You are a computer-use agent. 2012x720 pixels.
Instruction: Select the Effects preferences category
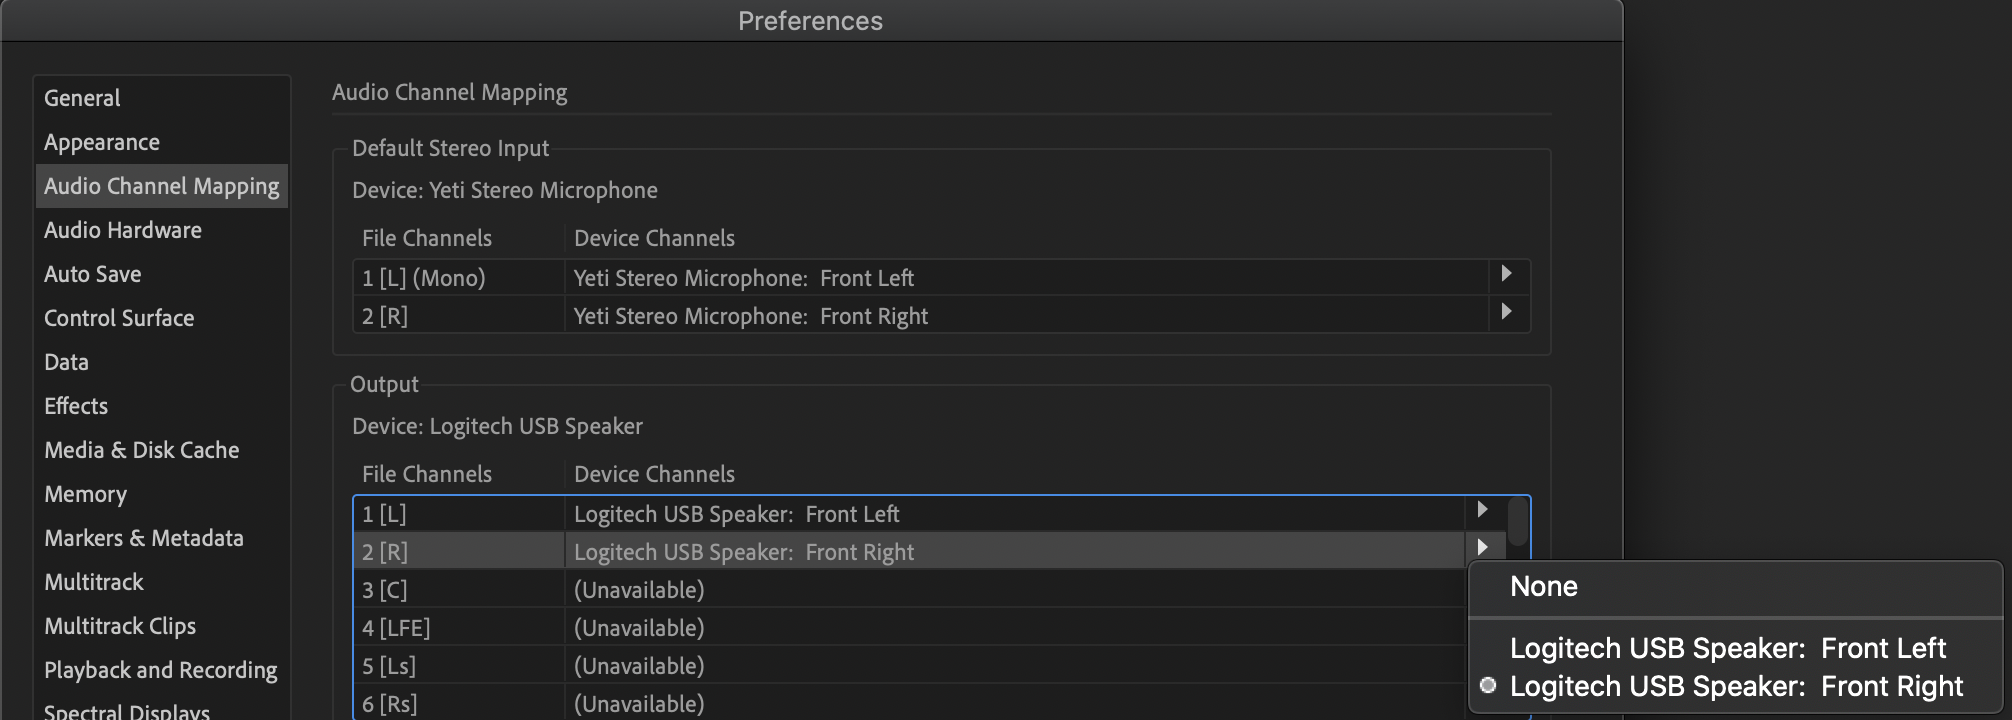[75, 406]
